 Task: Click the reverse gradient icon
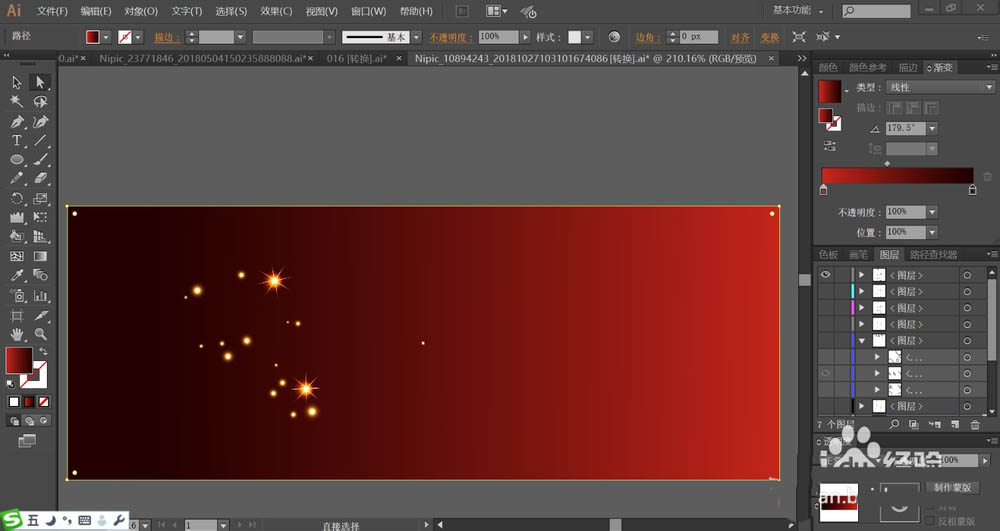[x=830, y=146]
